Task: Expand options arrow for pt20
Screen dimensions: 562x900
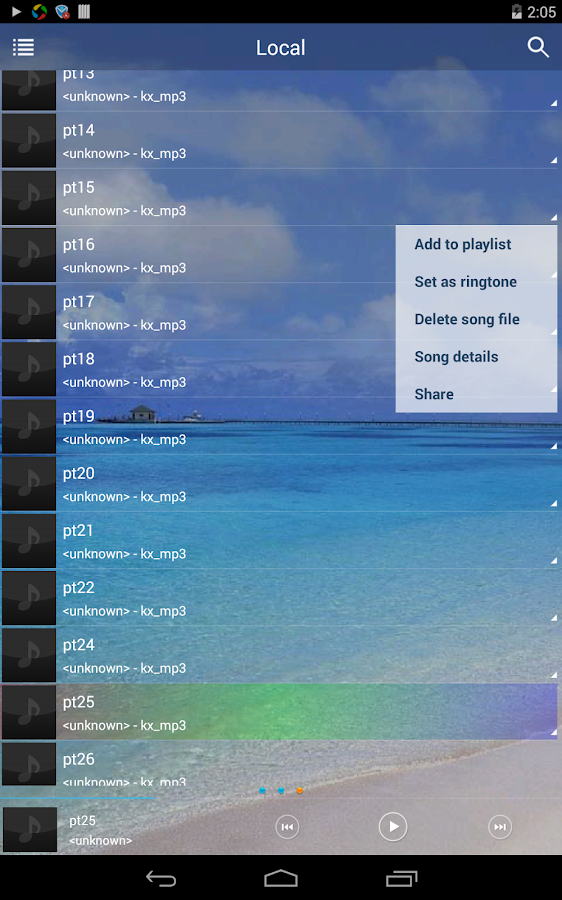Action: tap(553, 503)
